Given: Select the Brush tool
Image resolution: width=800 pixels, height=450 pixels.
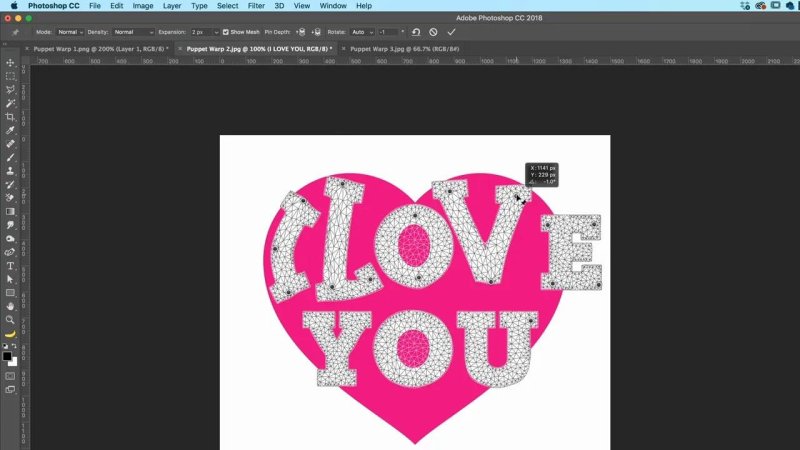Looking at the screenshot, I should click(10, 157).
